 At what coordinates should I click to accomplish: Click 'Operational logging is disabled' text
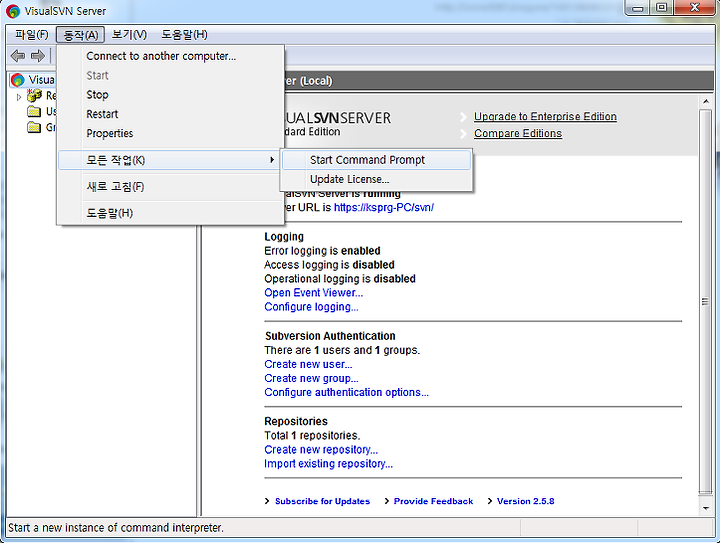tap(340, 279)
